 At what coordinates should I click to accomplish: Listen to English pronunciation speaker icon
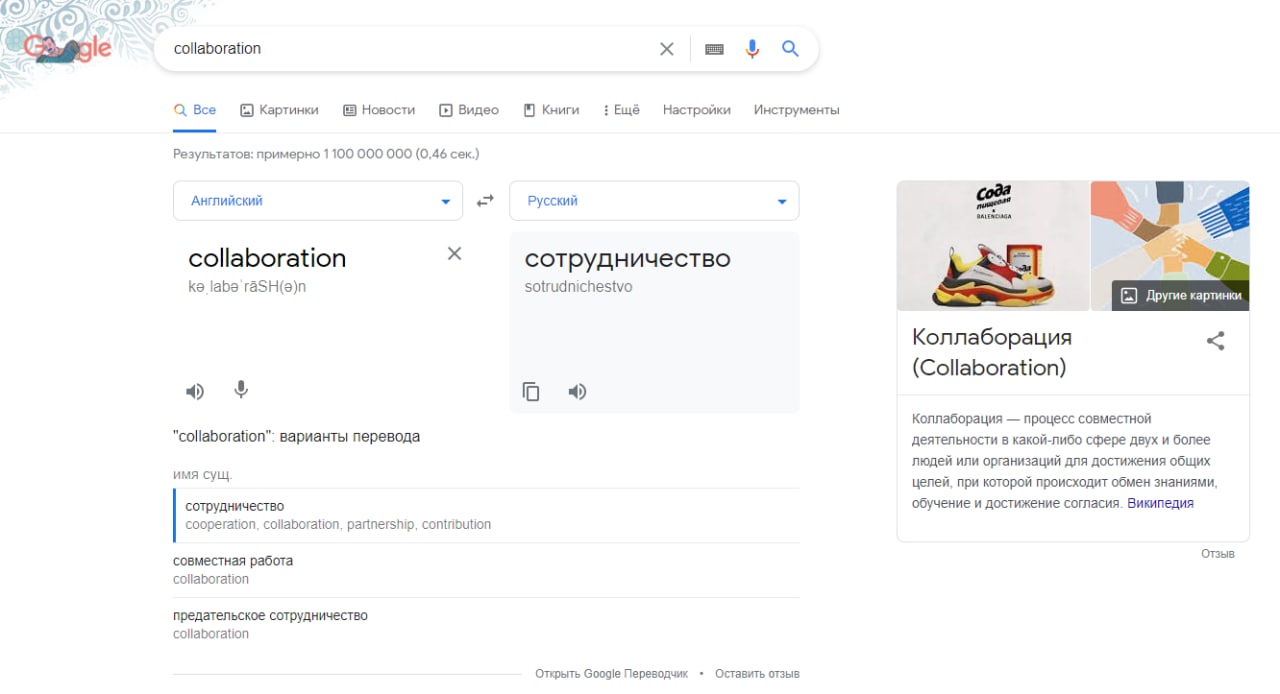(195, 391)
